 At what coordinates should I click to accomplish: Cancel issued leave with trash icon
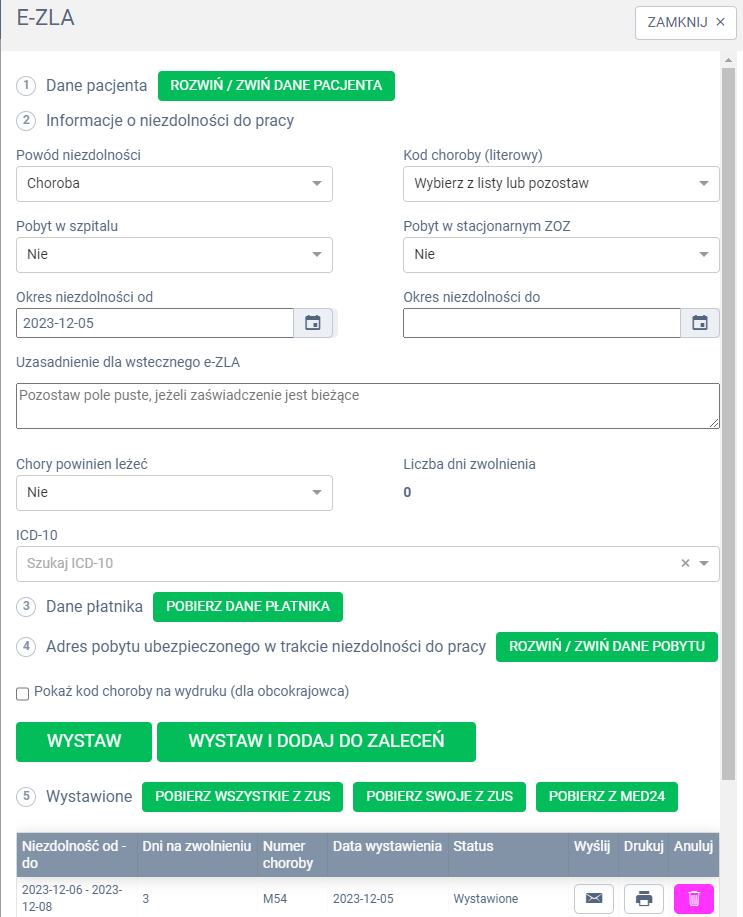[694, 899]
